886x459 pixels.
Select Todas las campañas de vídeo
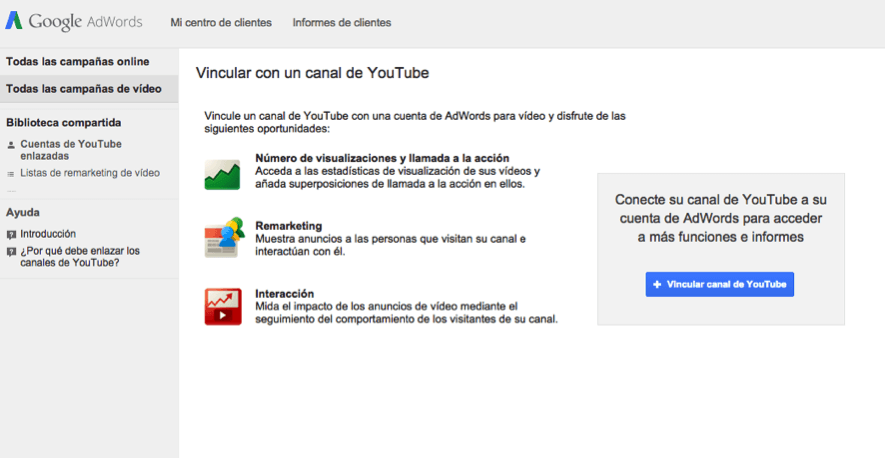coord(83,89)
